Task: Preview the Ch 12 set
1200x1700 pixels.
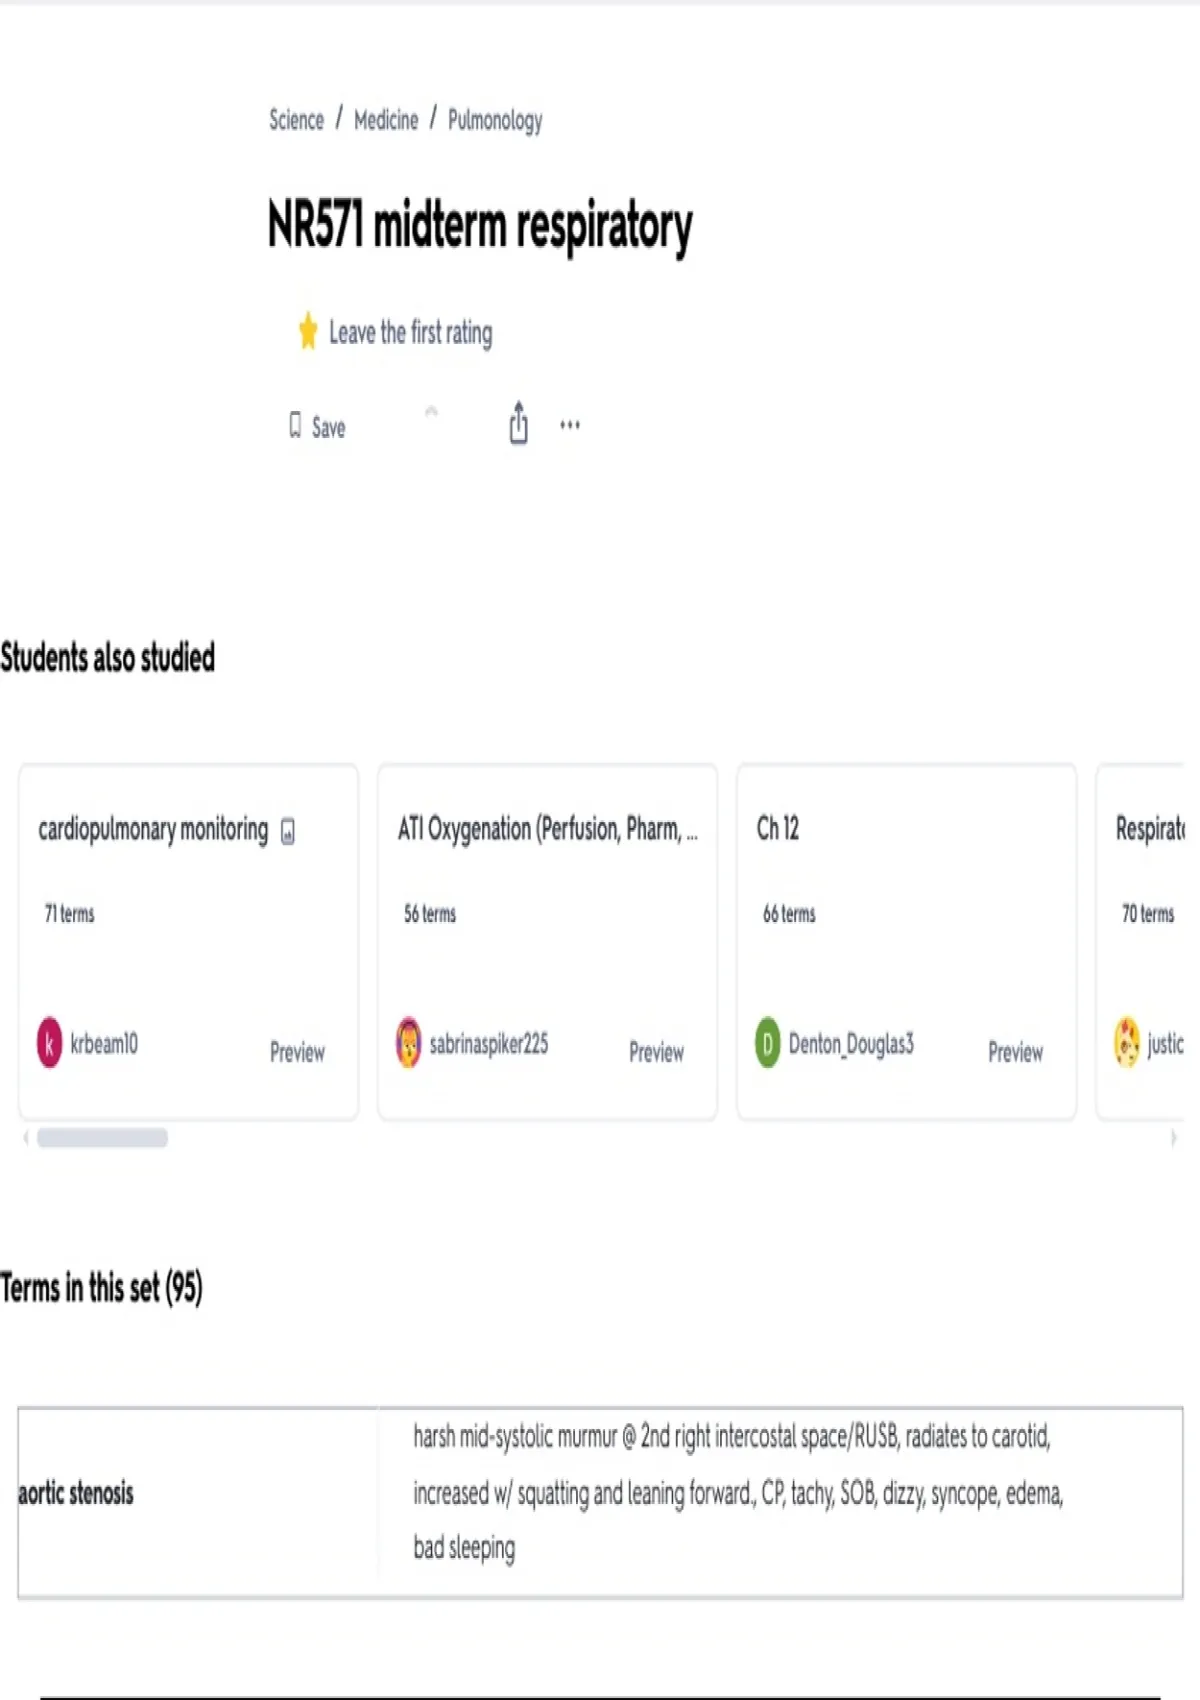Action: tap(1015, 1052)
